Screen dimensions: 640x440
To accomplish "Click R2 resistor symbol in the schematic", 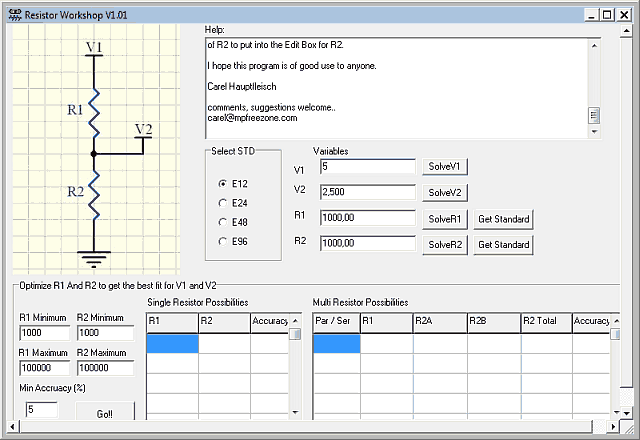I will tap(94, 195).
